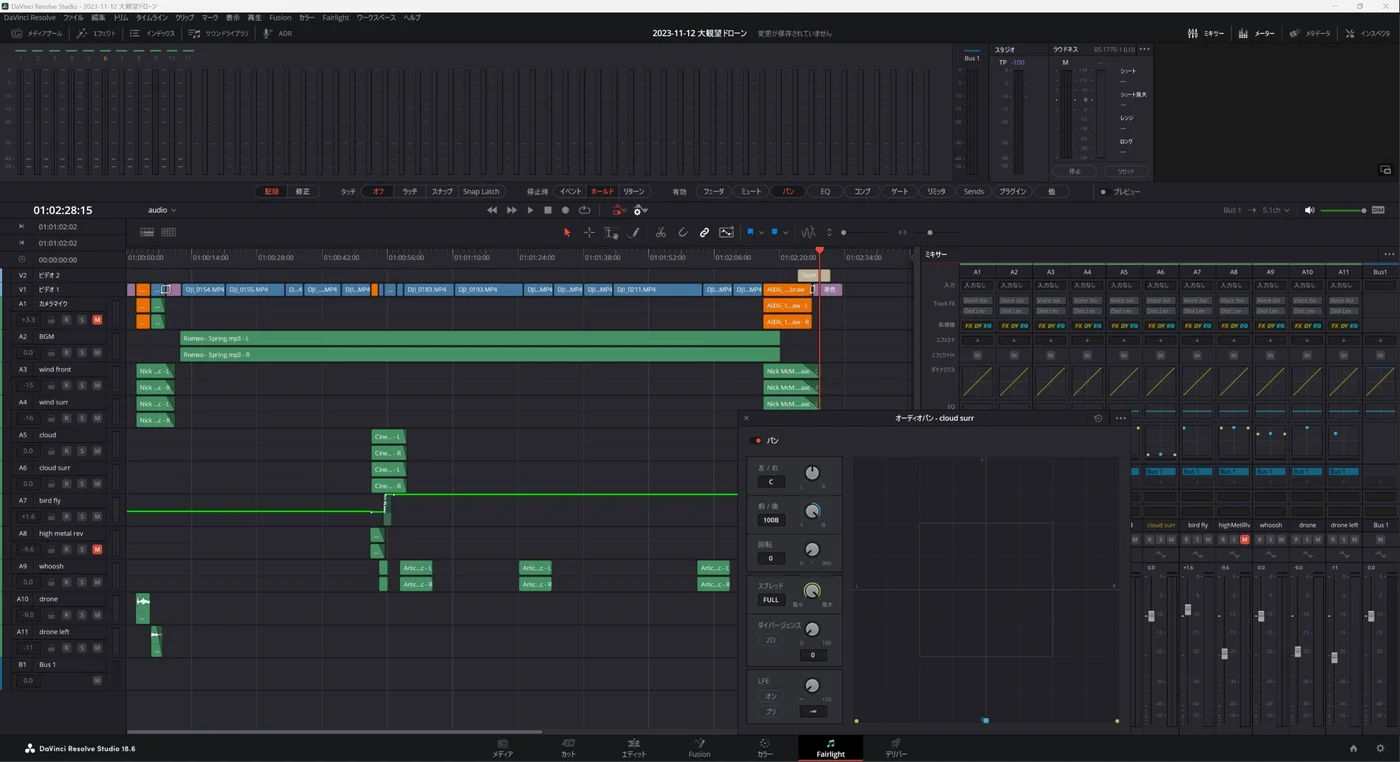1400x762 pixels.
Task: Open the Fairlight menu
Action: coord(336,18)
